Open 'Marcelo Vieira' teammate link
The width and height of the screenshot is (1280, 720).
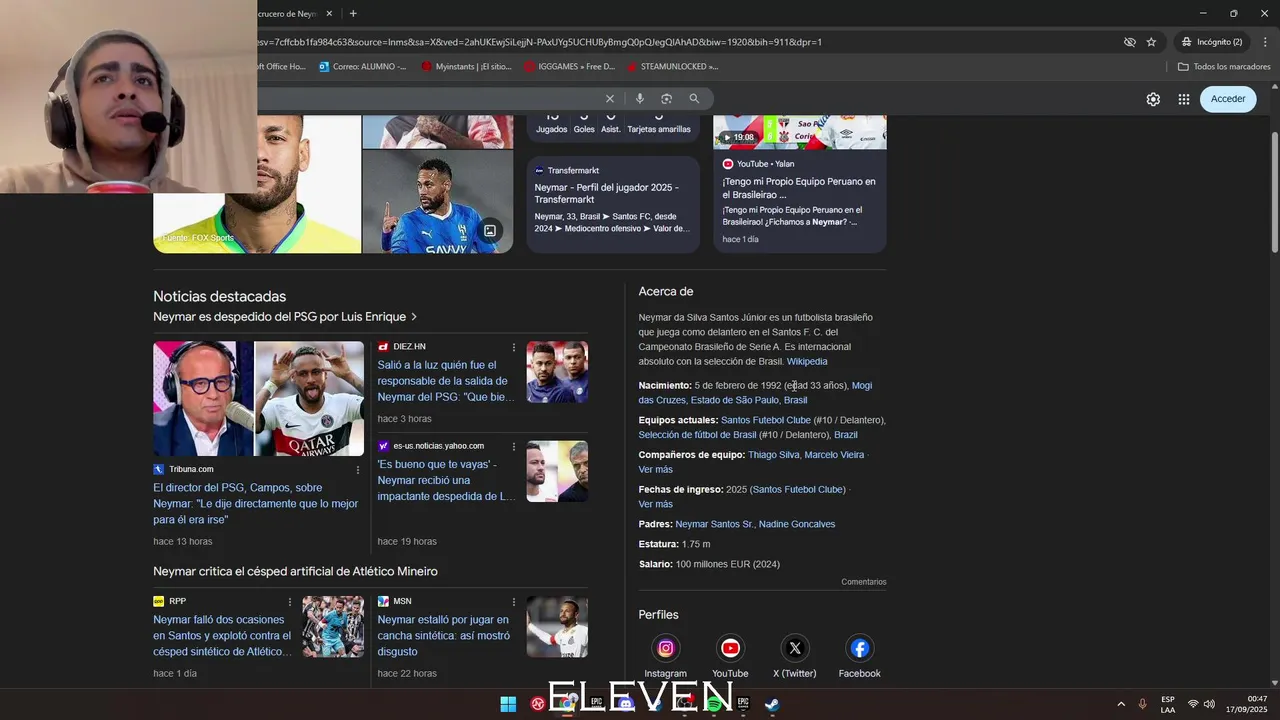point(834,455)
